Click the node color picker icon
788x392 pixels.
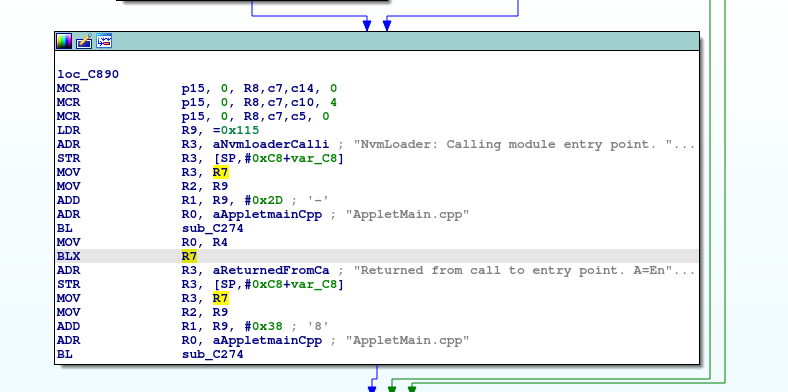[x=64, y=41]
